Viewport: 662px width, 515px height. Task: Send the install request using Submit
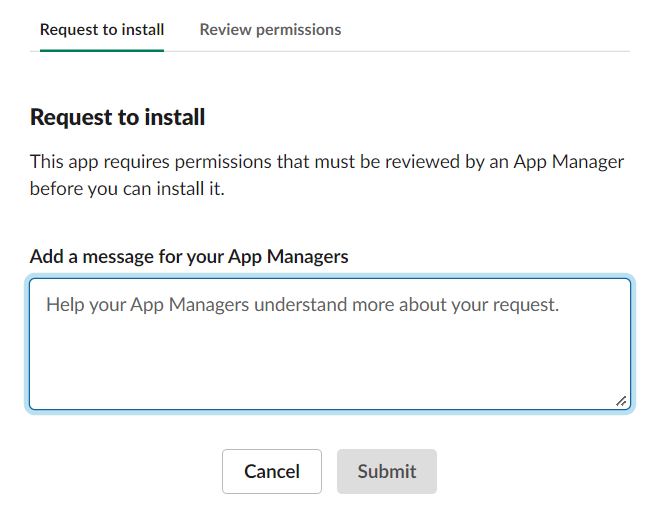click(387, 471)
